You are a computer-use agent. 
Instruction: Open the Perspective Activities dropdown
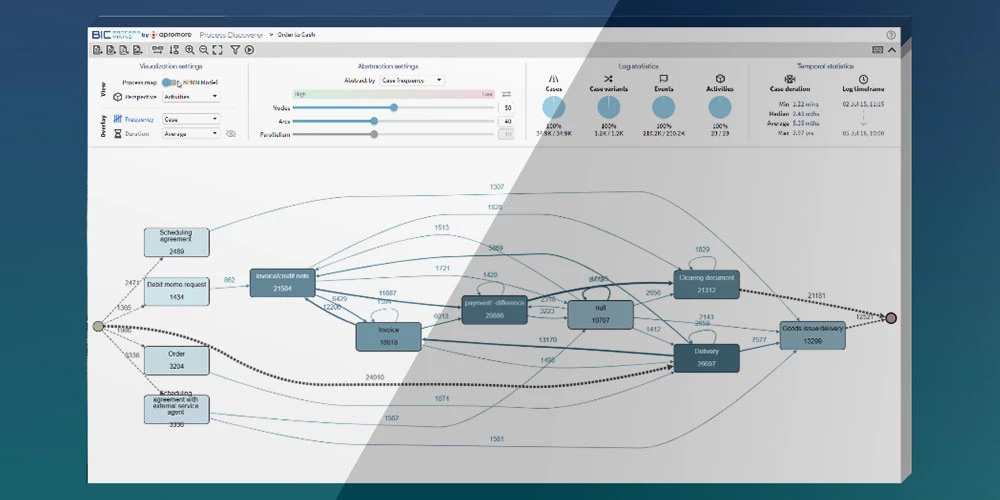pos(191,97)
